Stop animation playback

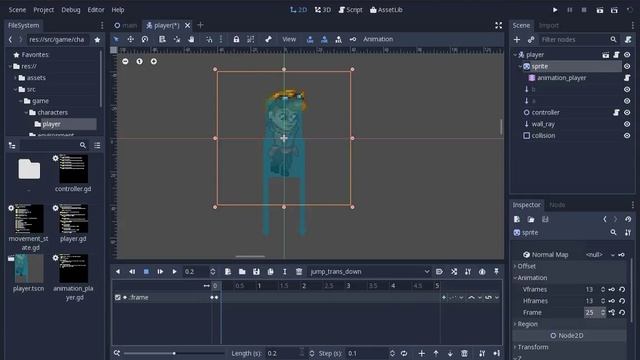point(146,271)
